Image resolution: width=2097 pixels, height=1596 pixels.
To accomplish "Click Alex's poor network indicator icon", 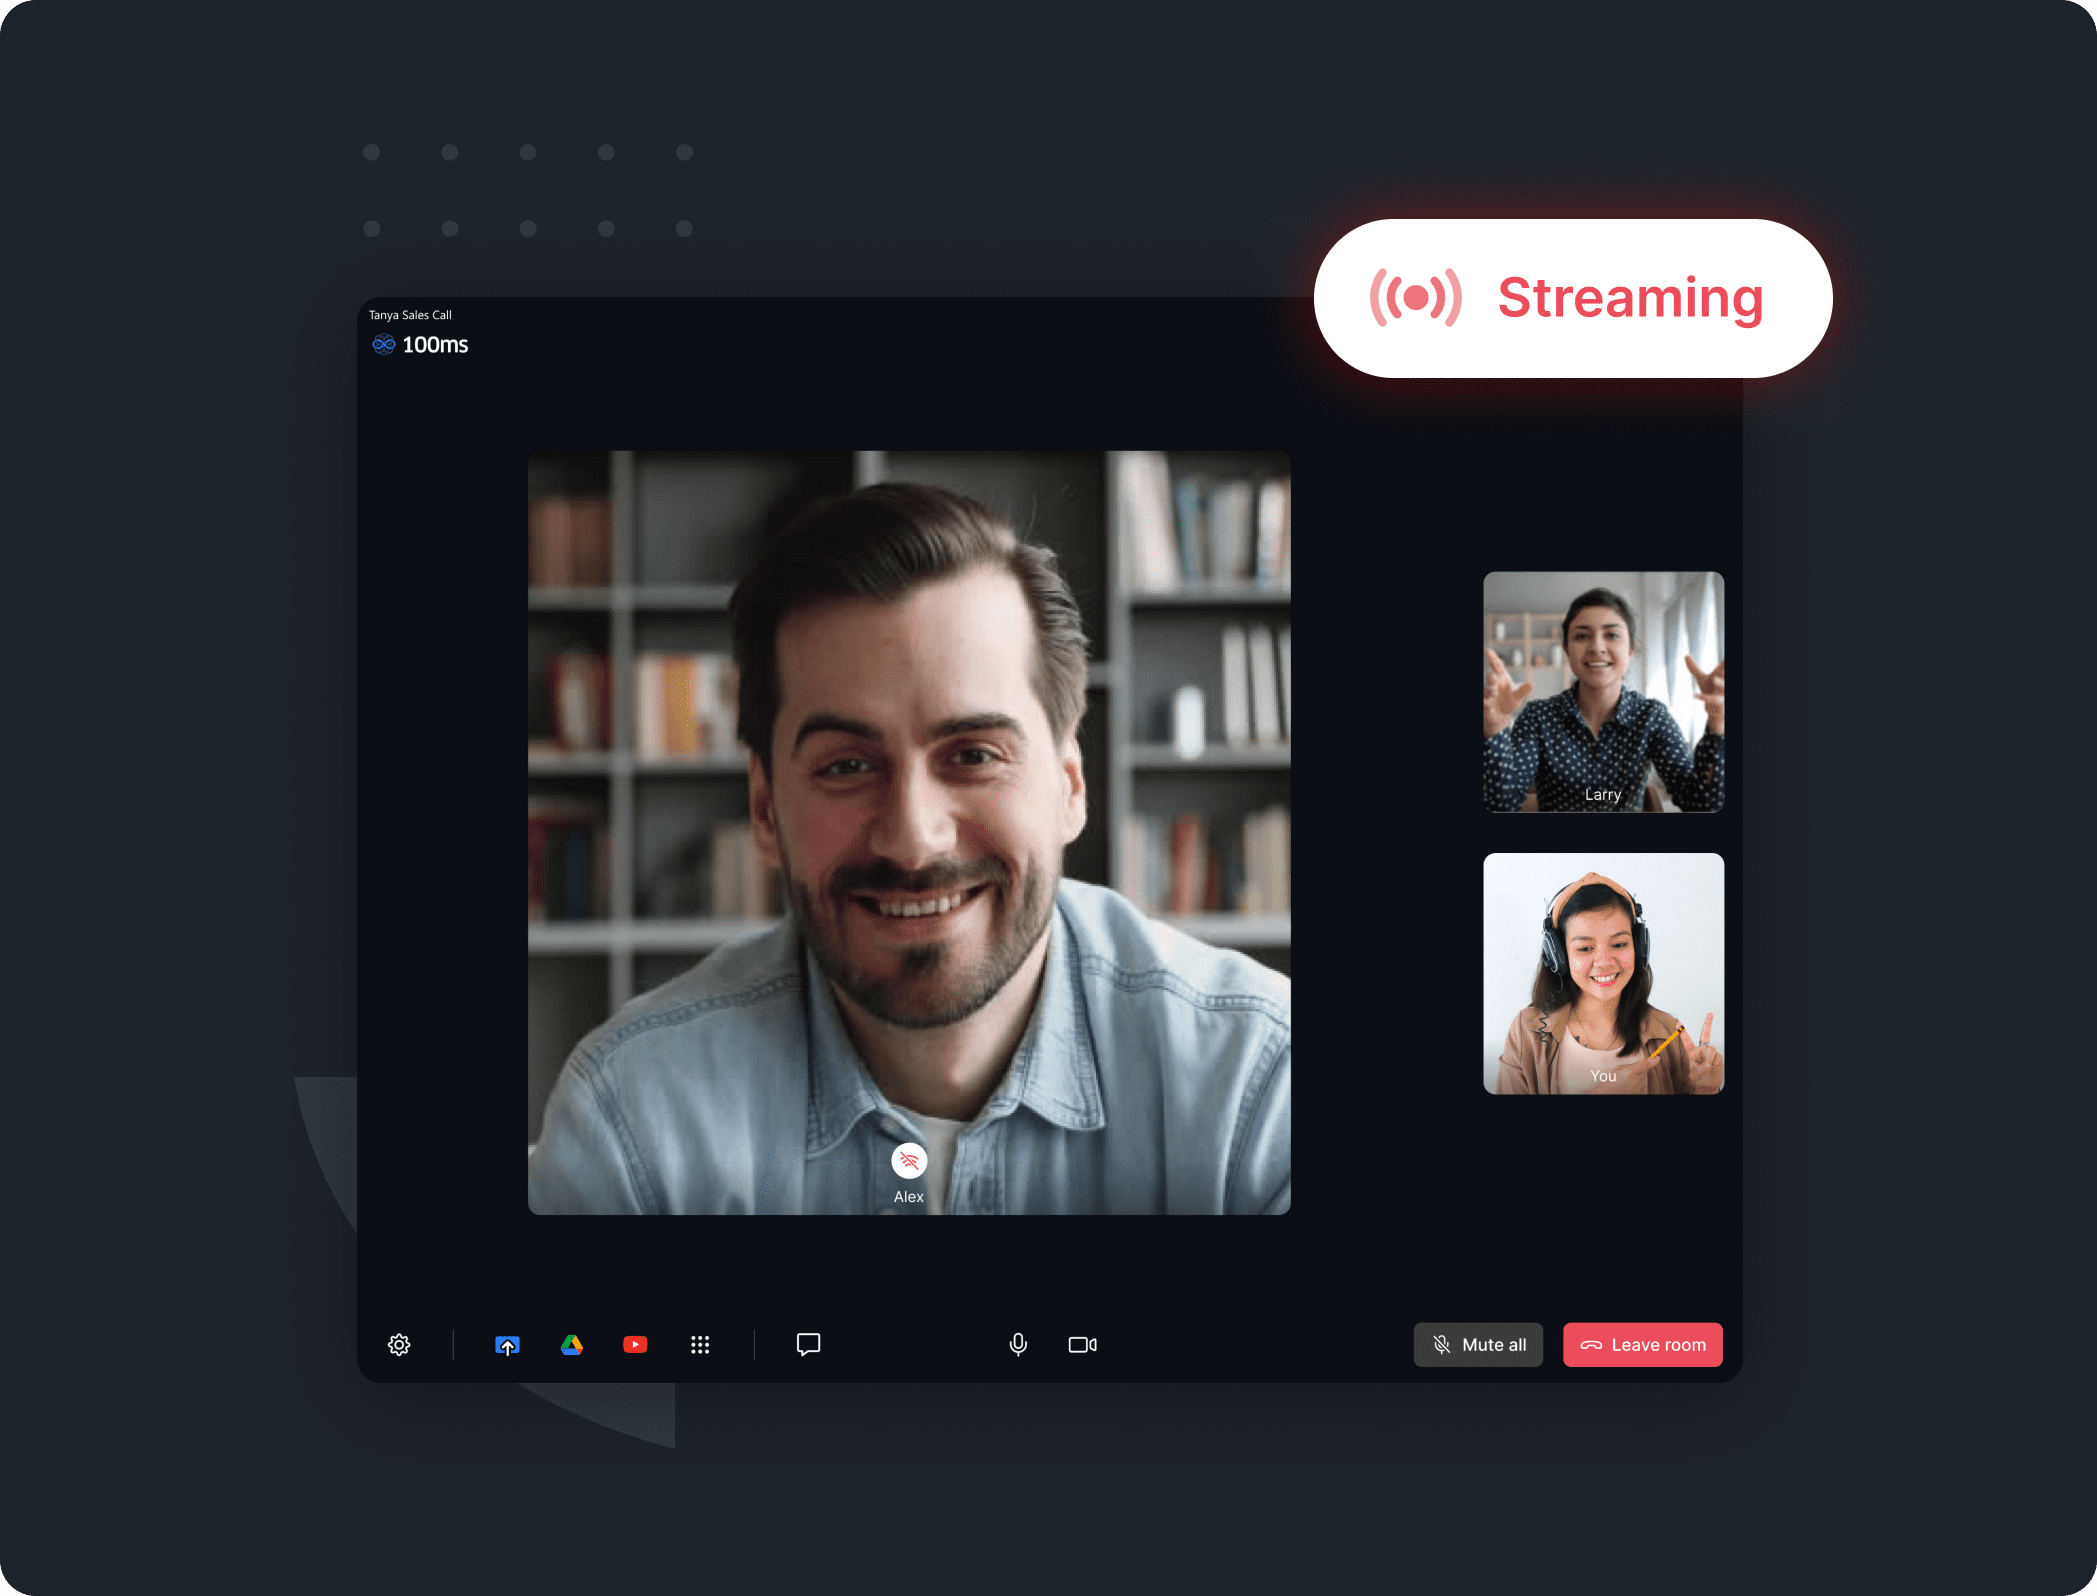I will pyautogui.click(x=909, y=1160).
